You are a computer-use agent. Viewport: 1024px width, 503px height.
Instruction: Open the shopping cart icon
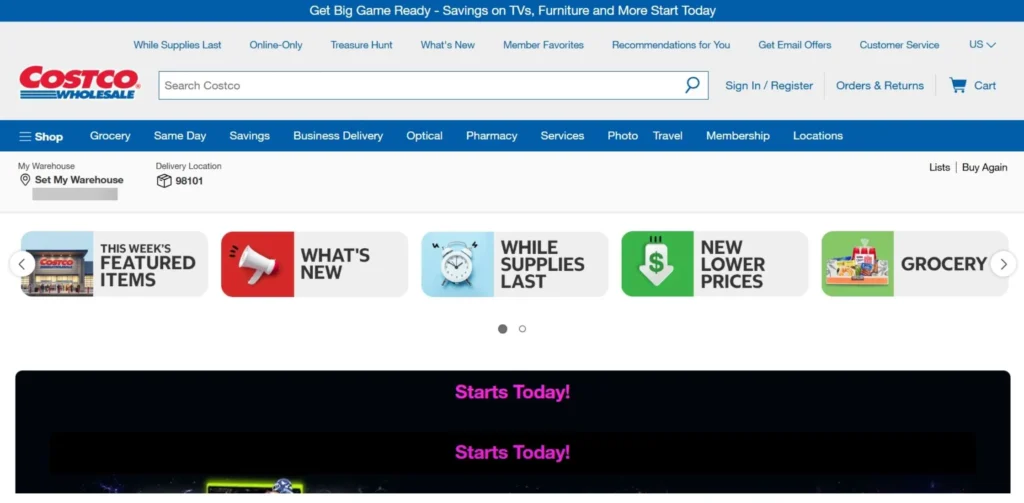tap(958, 85)
